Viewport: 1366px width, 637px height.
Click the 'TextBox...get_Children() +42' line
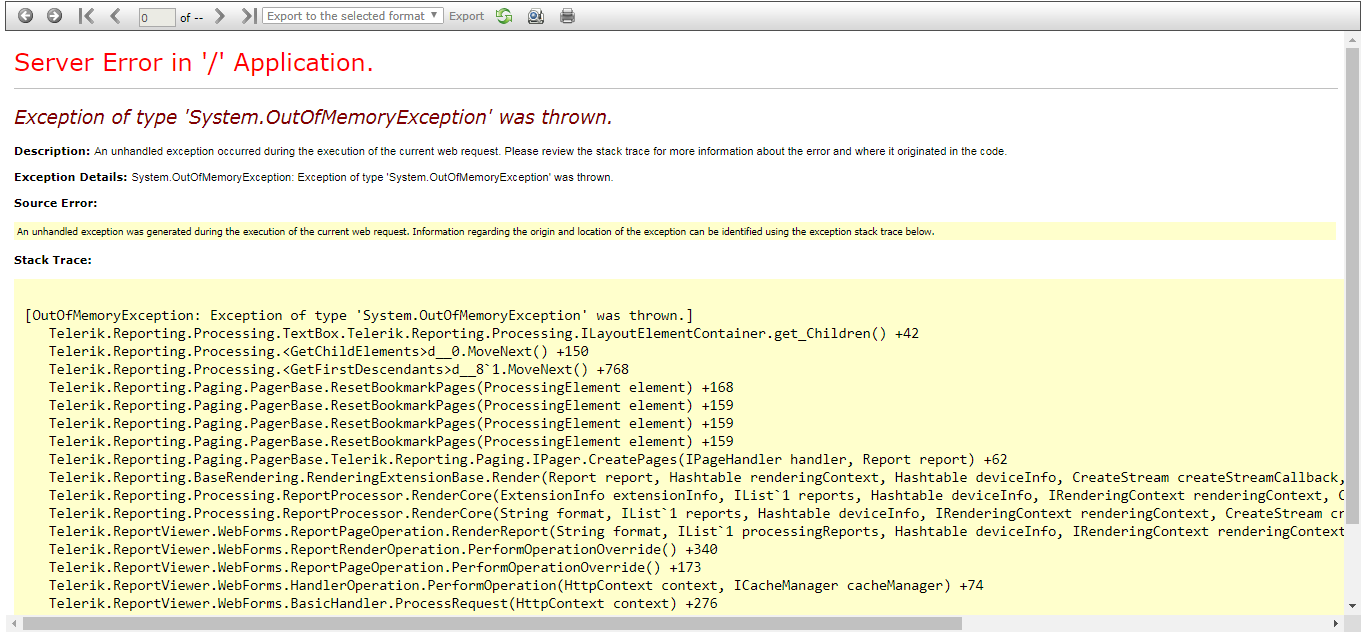[x=484, y=333]
